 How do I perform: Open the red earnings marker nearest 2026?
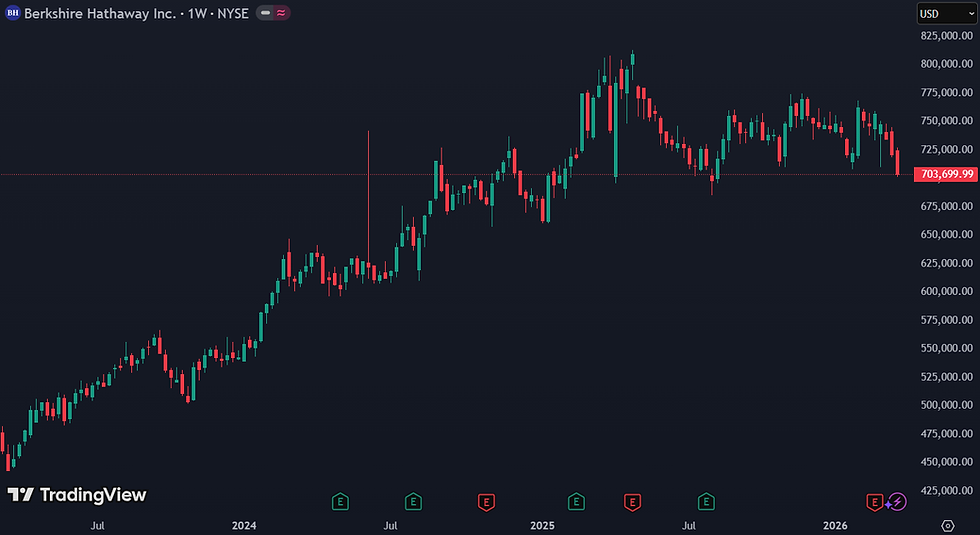[874, 501]
